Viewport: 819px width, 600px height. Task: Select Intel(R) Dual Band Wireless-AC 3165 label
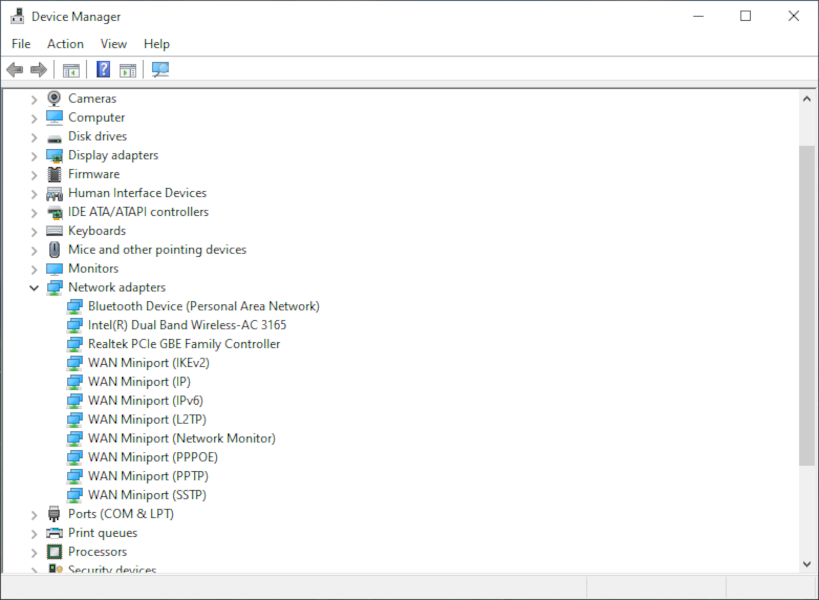187,325
